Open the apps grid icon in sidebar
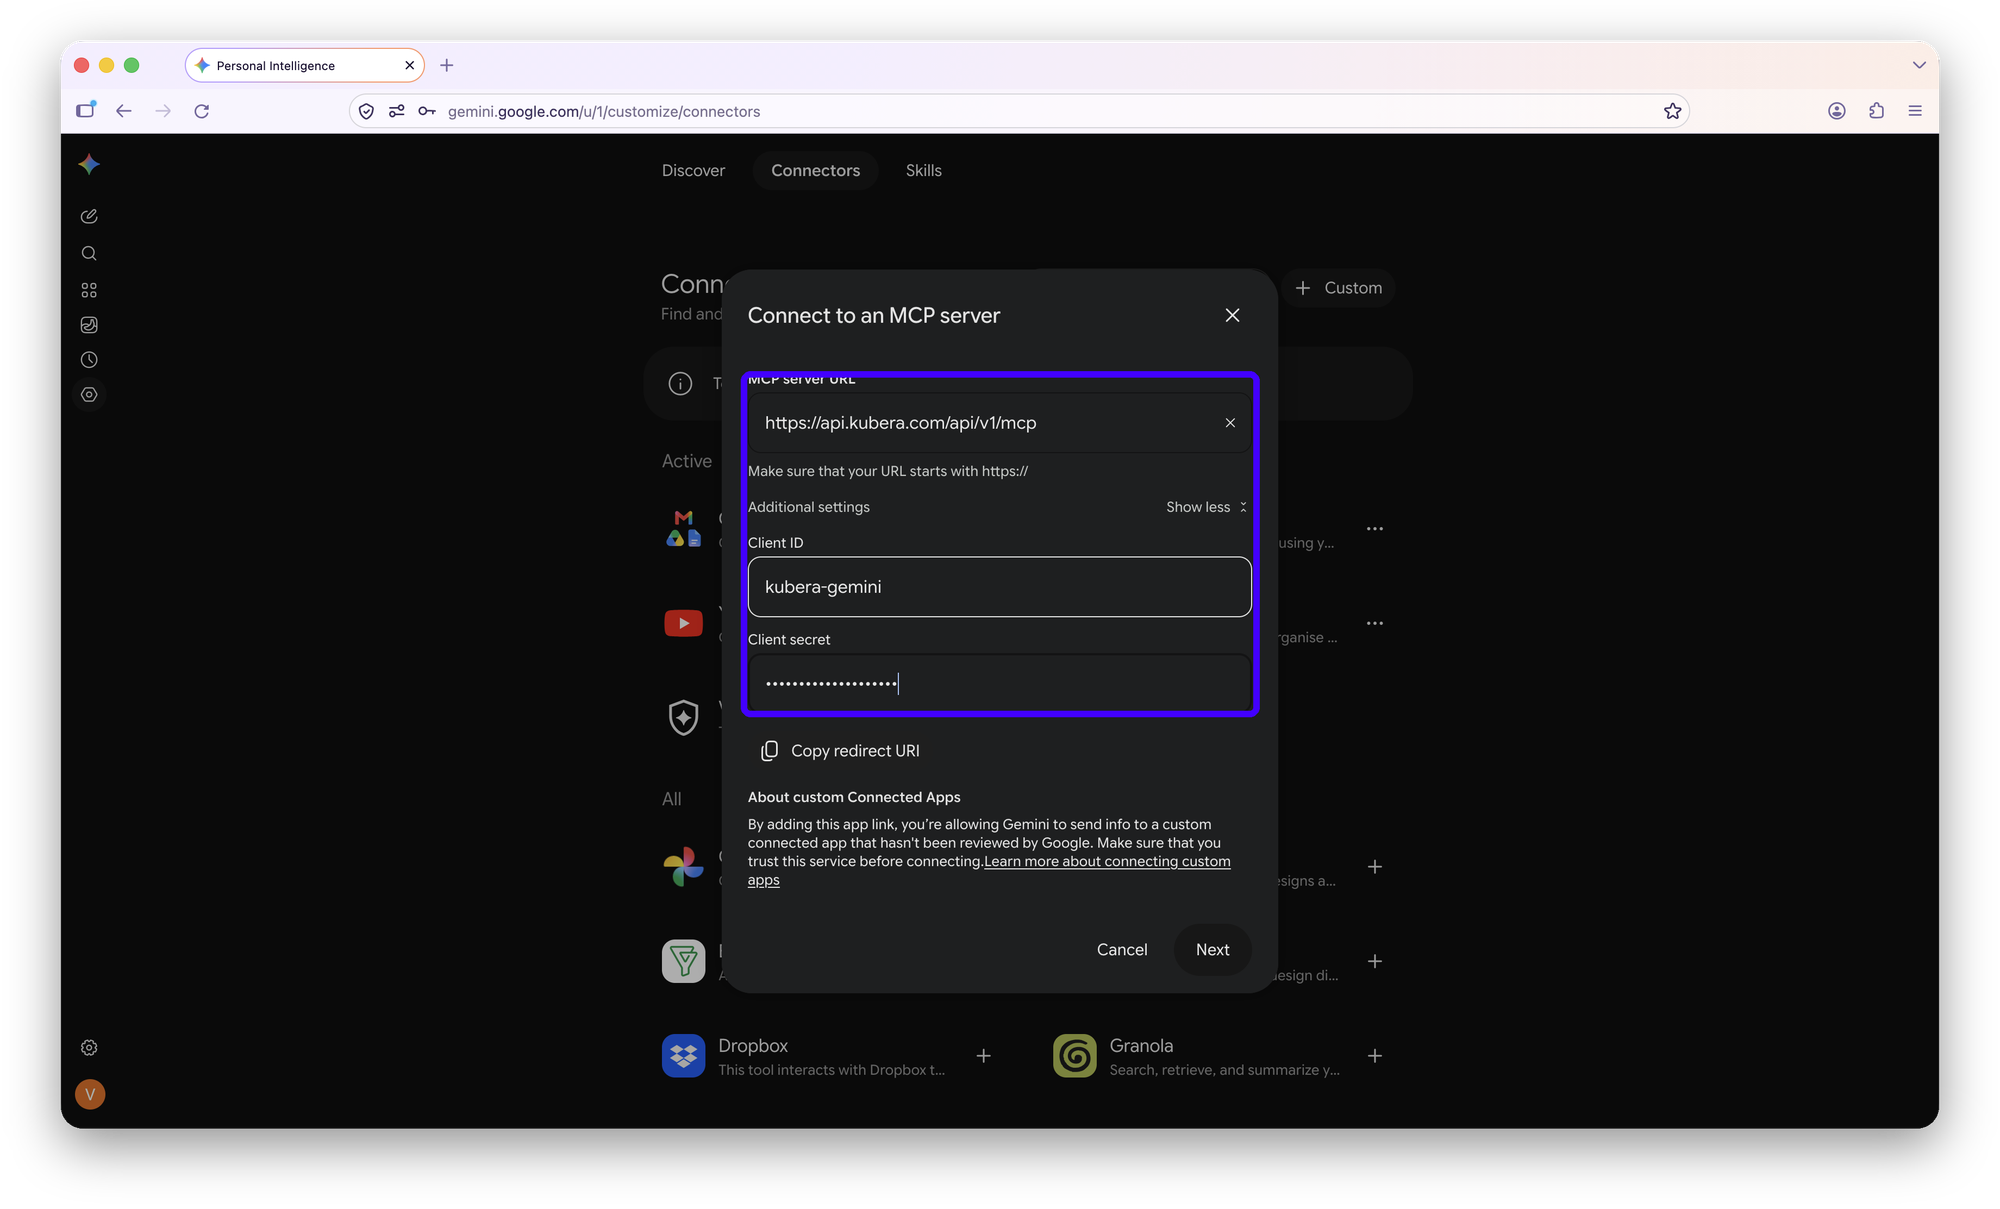 pos(89,290)
